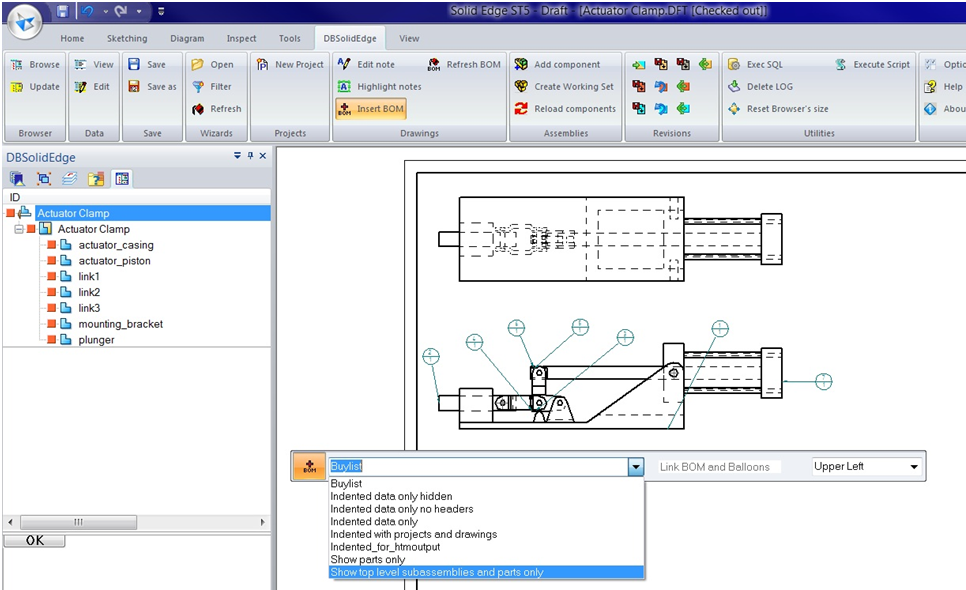The height and width of the screenshot is (590, 966).
Task: Click second icon in DBSolidEdge panel toolbar
Action: pyautogui.click(x=44, y=179)
